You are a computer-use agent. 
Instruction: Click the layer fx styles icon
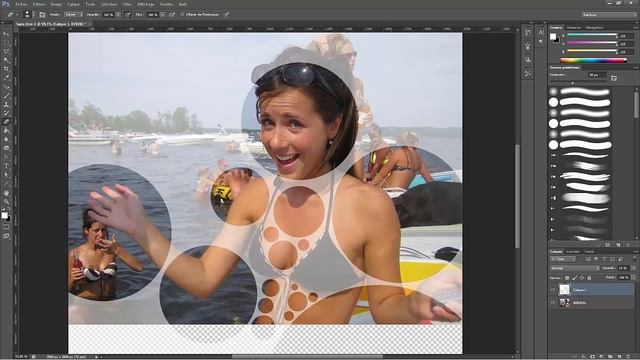(584, 356)
